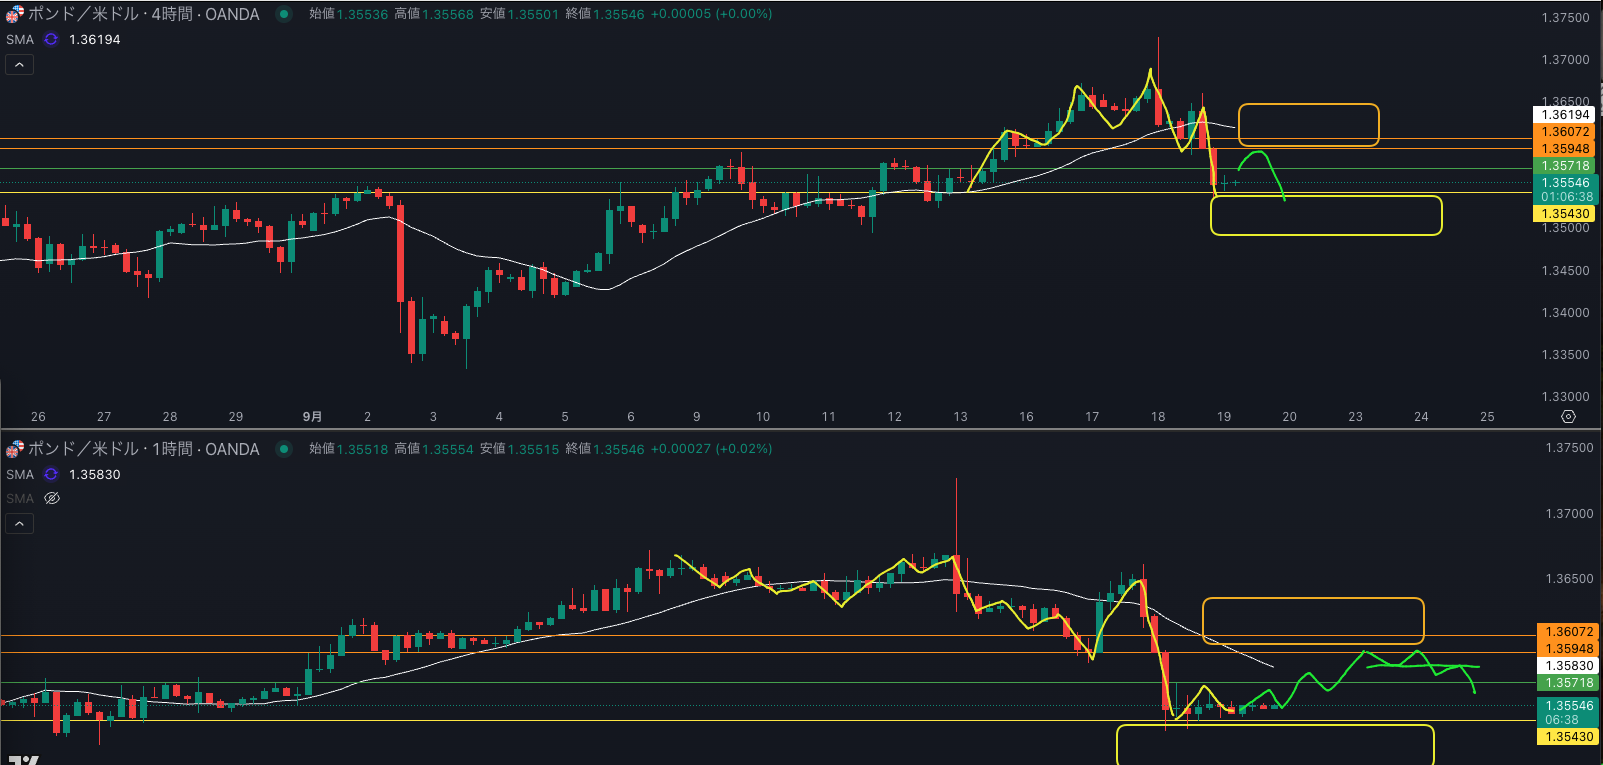The width and height of the screenshot is (1603, 765).
Task: Click the date 25 on the time axis
Action: 1487,417
